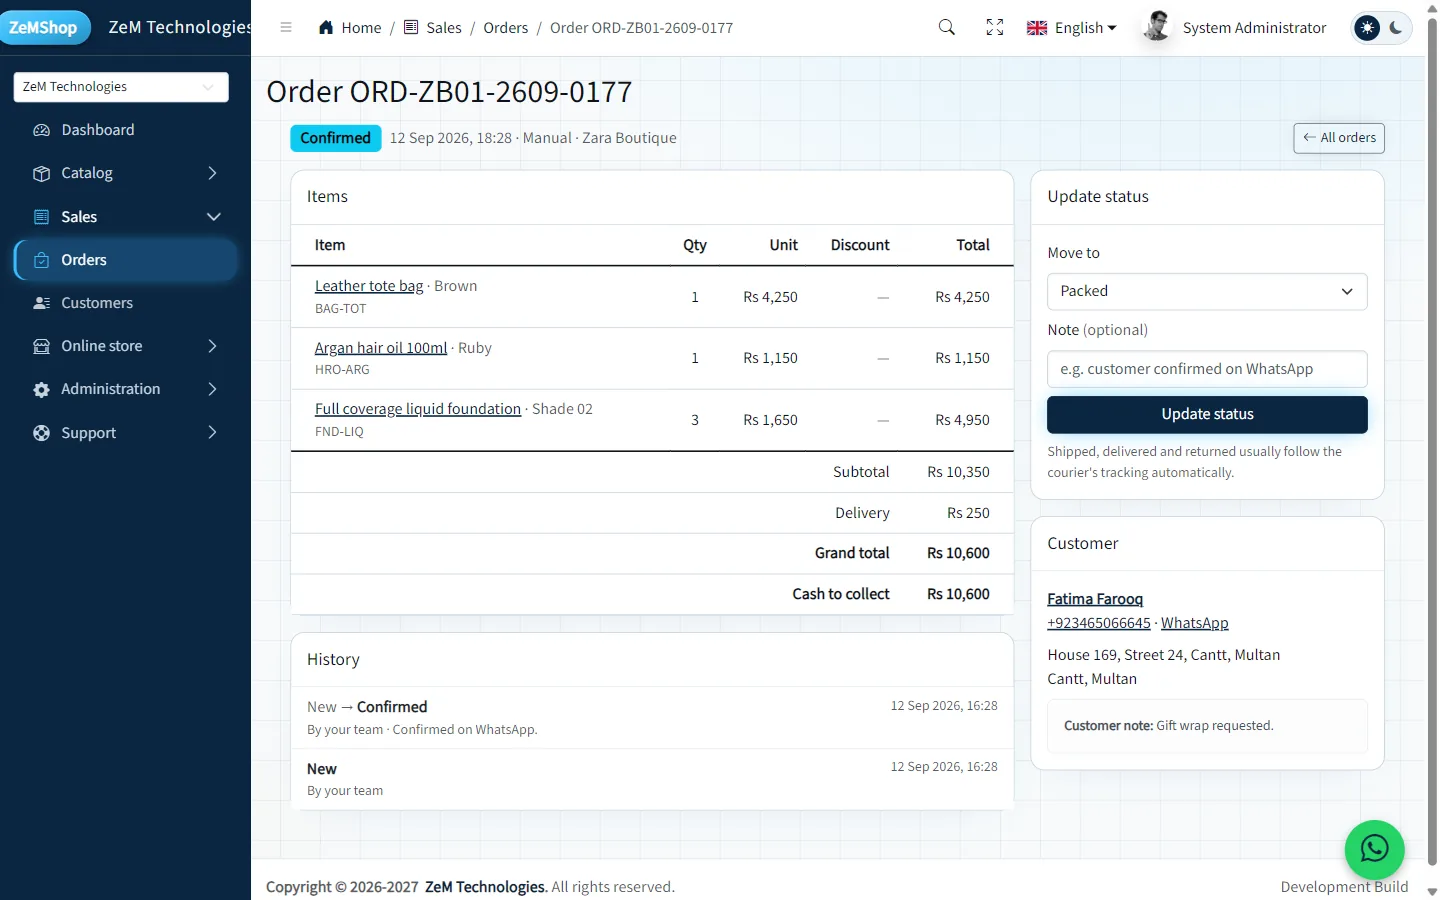
Task: Click the ZeM Technologies footer link
Action: pos(486,887)
